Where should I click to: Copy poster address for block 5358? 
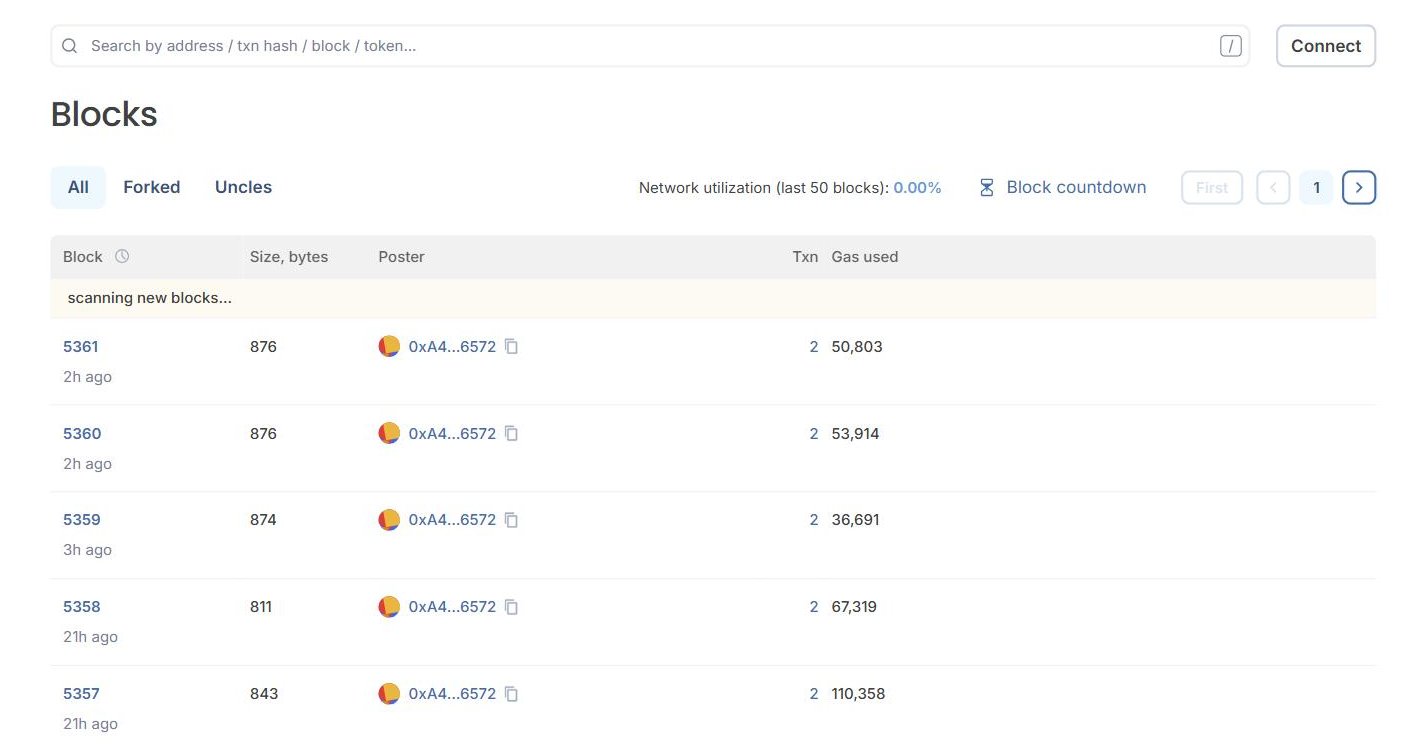point(511,607)
